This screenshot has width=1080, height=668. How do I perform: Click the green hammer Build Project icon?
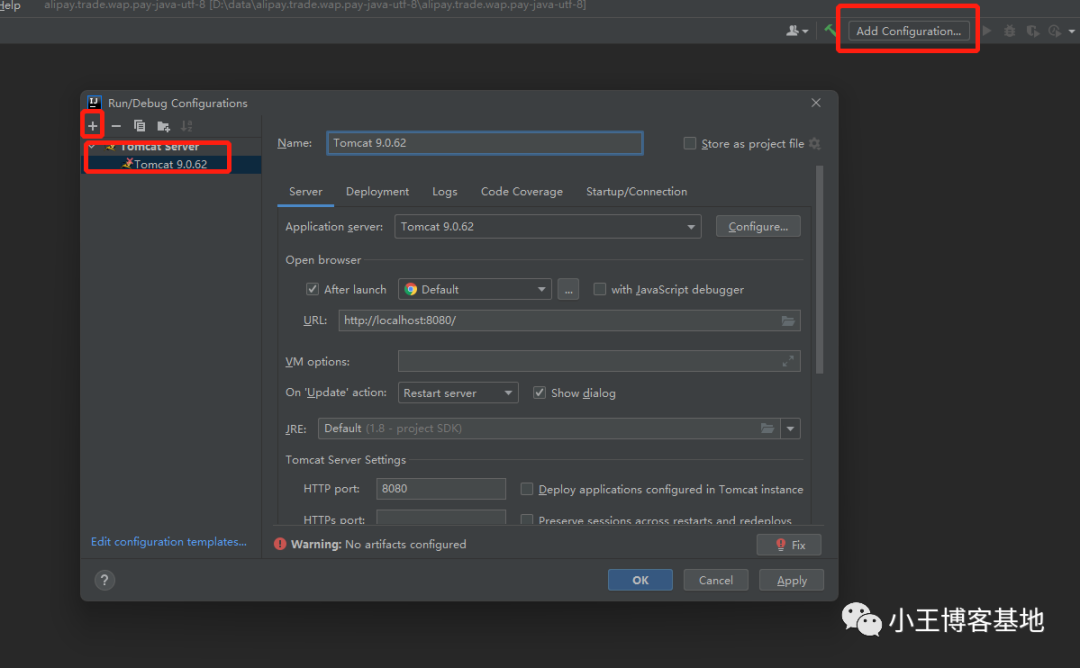[830, 31]
